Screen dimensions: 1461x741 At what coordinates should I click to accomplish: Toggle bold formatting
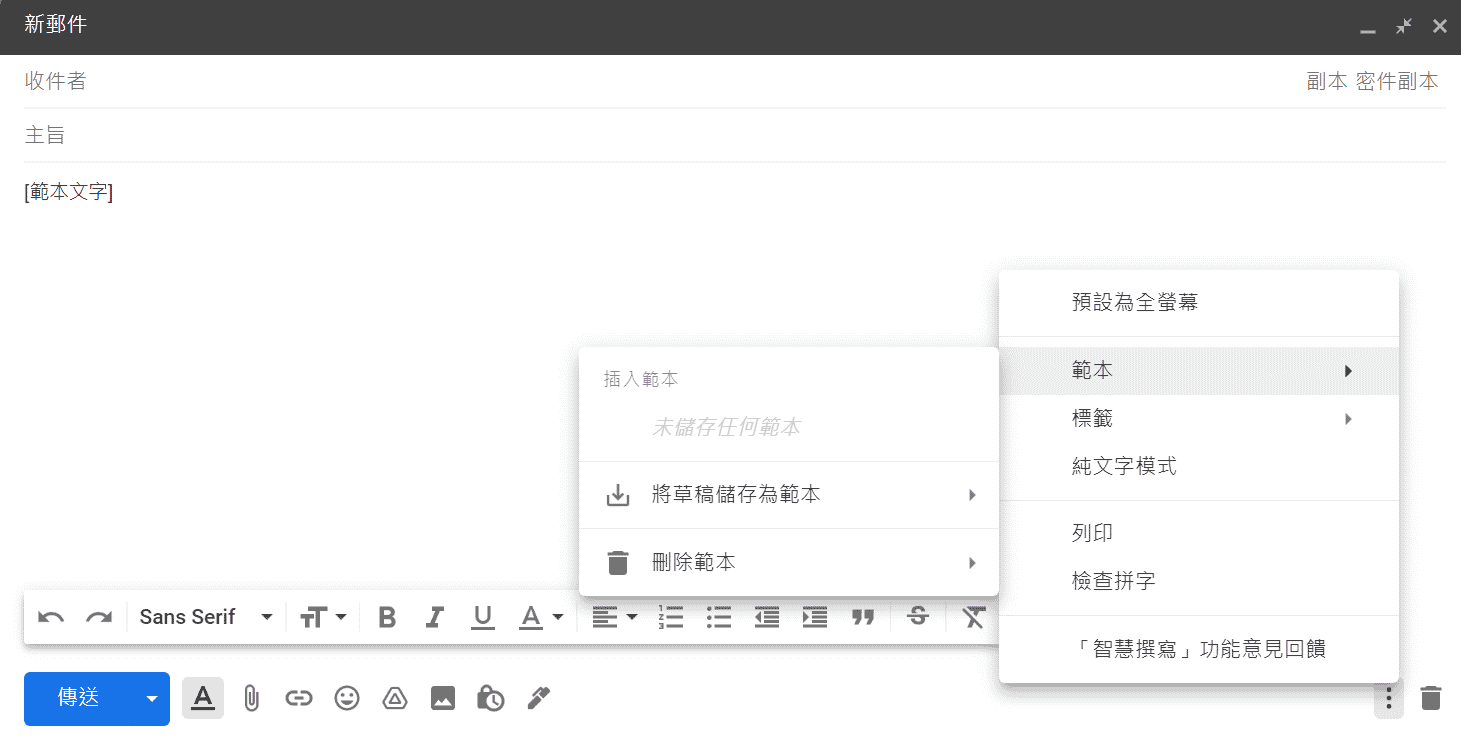click(387, 617)
